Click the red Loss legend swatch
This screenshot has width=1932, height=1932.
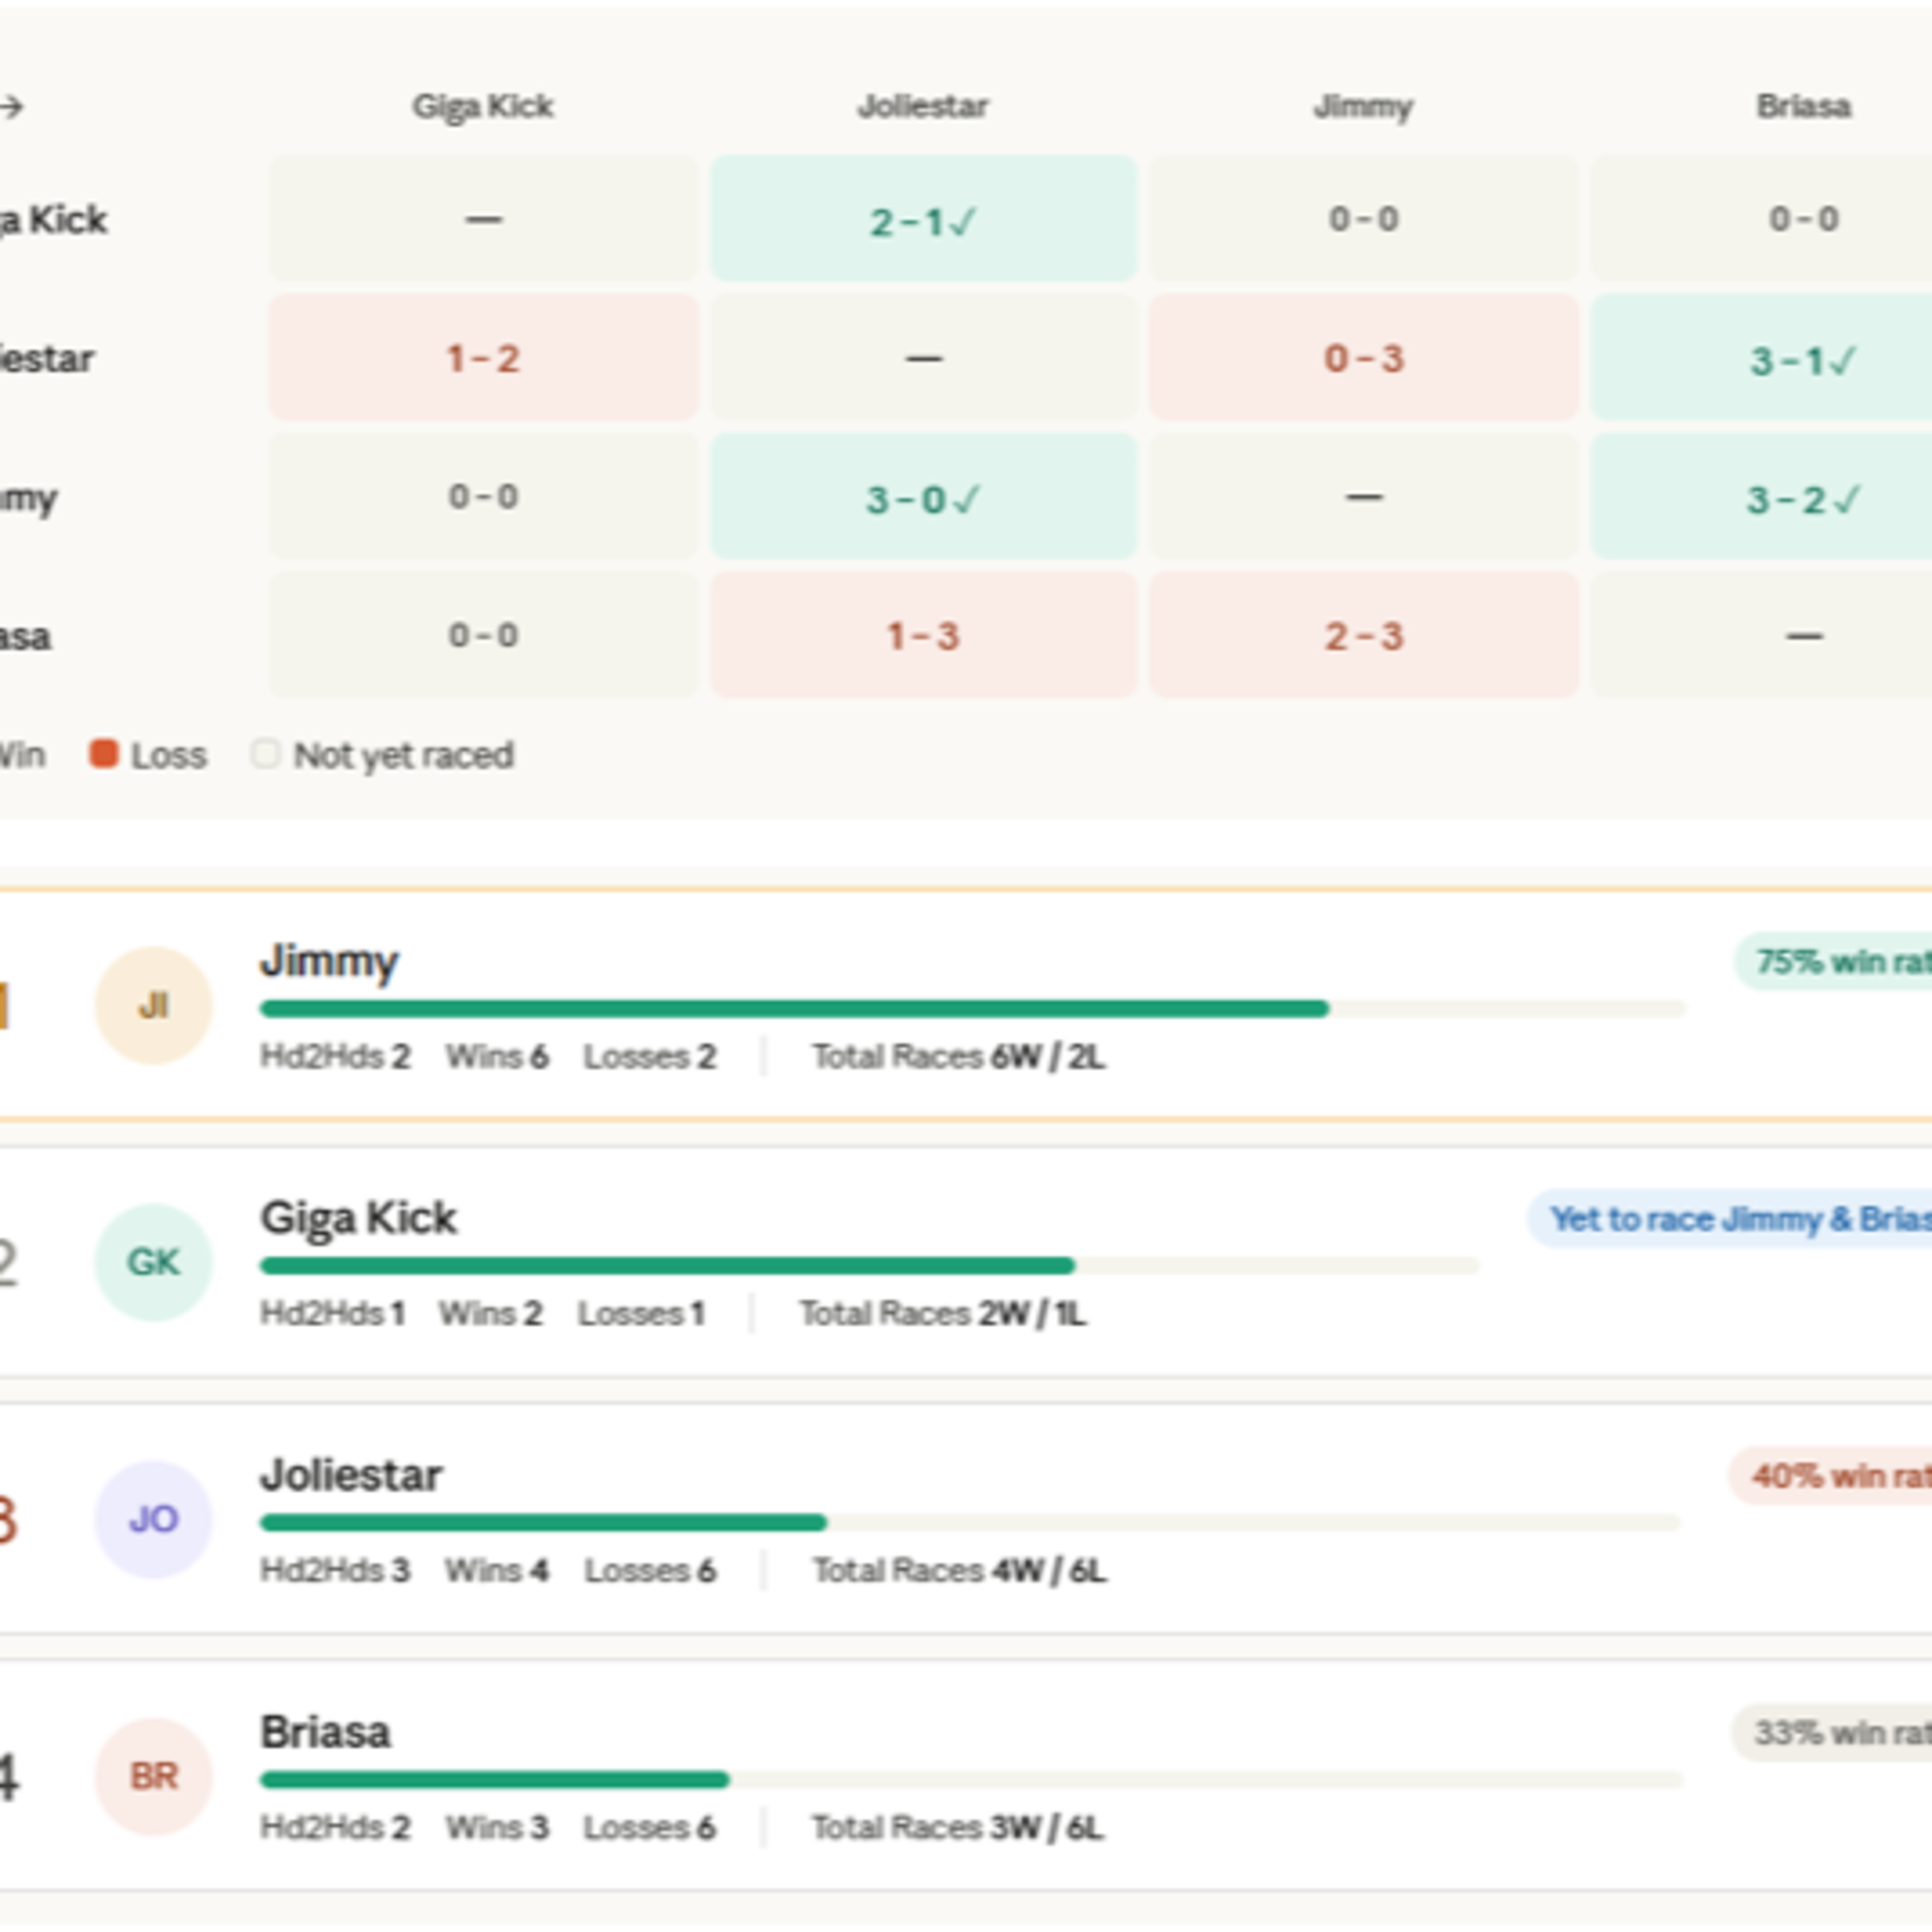click(104, 754)
